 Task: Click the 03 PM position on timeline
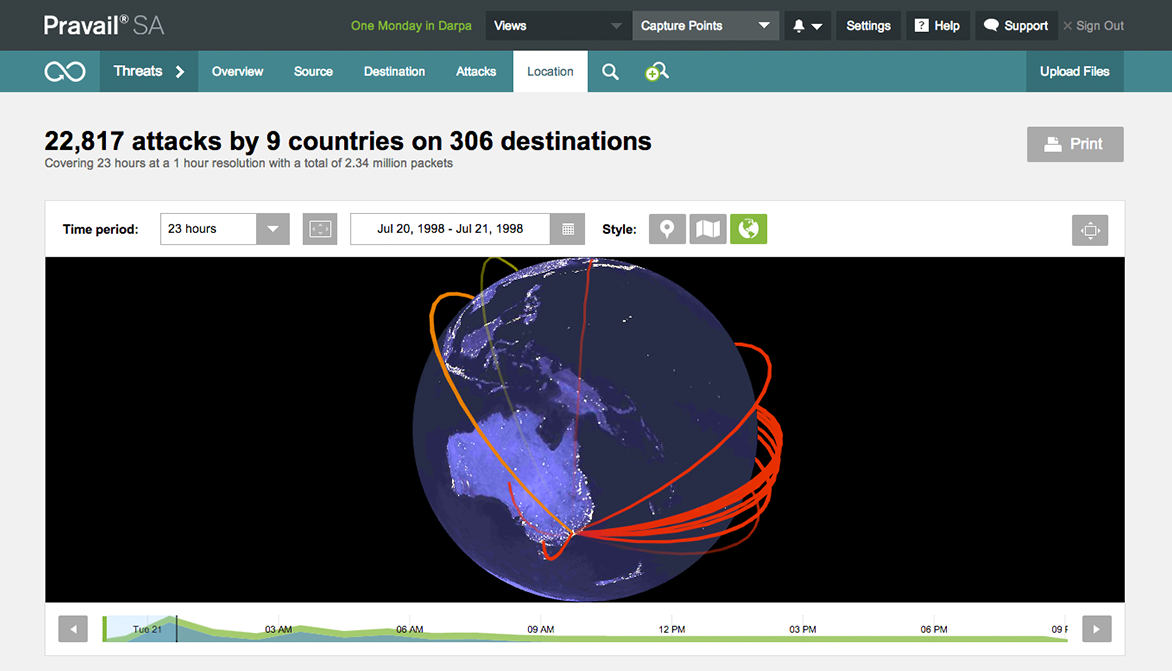803,629
